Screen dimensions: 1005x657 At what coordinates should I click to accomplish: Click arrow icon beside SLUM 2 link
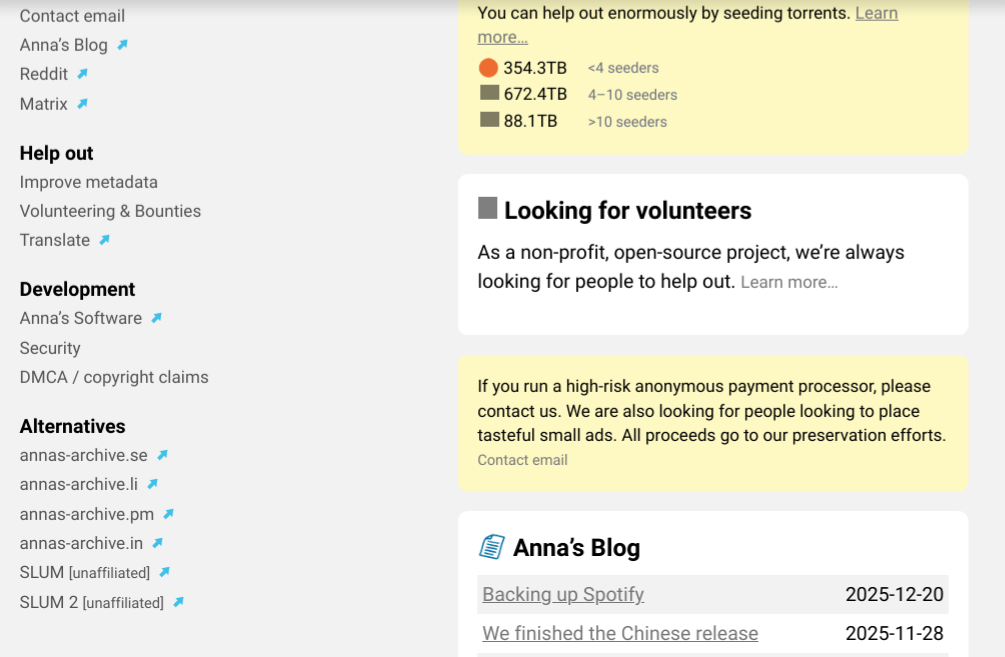pos(179,602)
